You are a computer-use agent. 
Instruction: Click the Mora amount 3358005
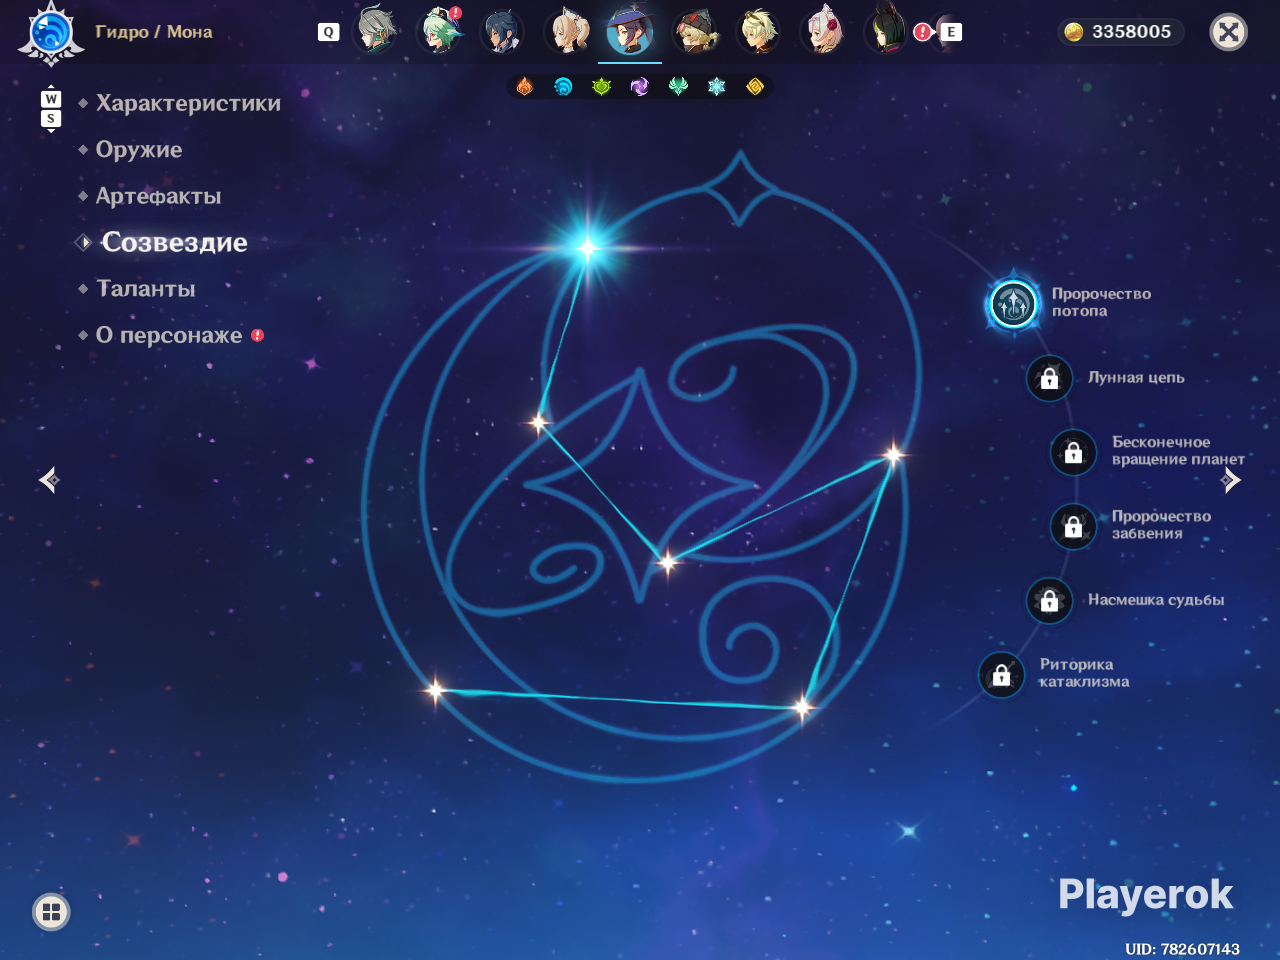point(1131,32)
